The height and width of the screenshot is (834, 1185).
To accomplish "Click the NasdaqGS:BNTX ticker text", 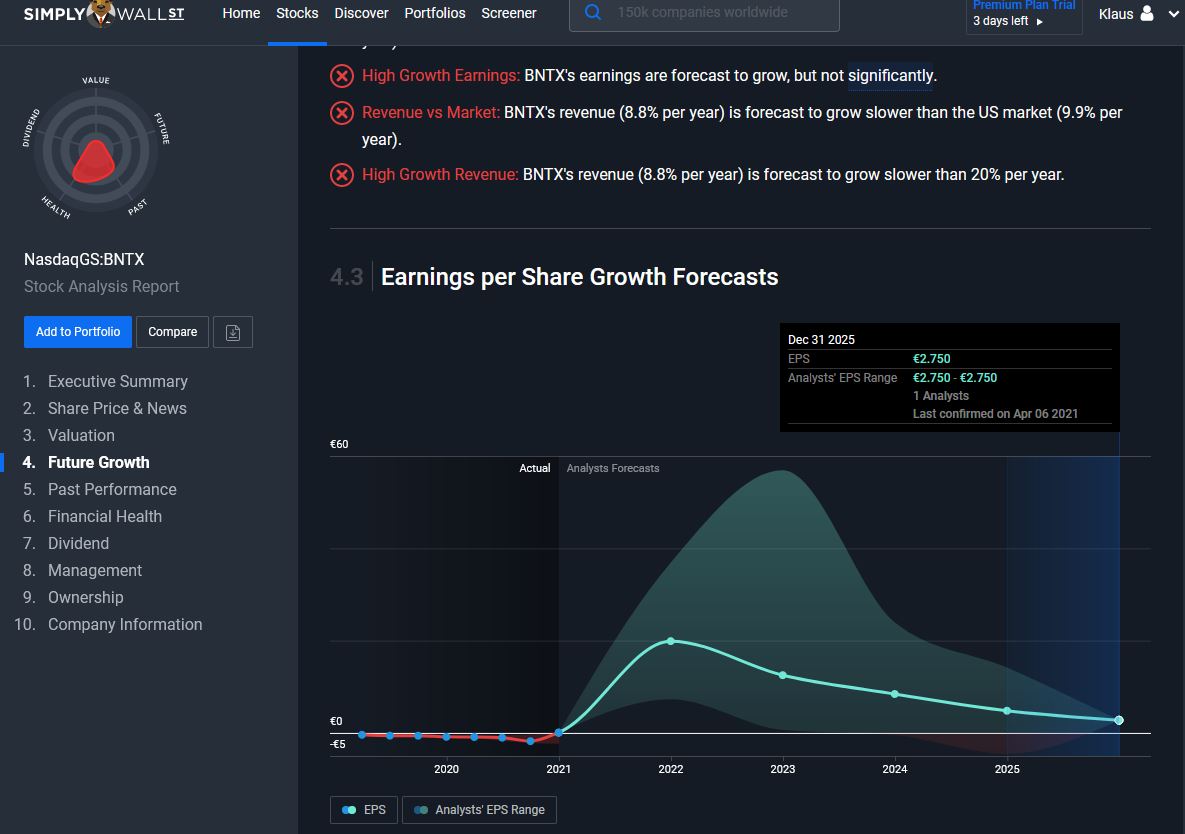I will (84, 260).
